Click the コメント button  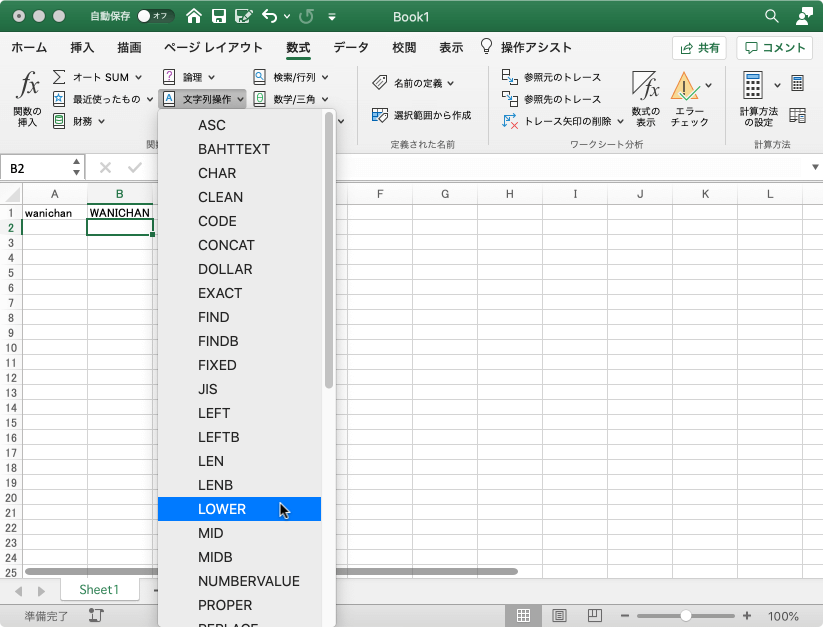coord(775,48)
